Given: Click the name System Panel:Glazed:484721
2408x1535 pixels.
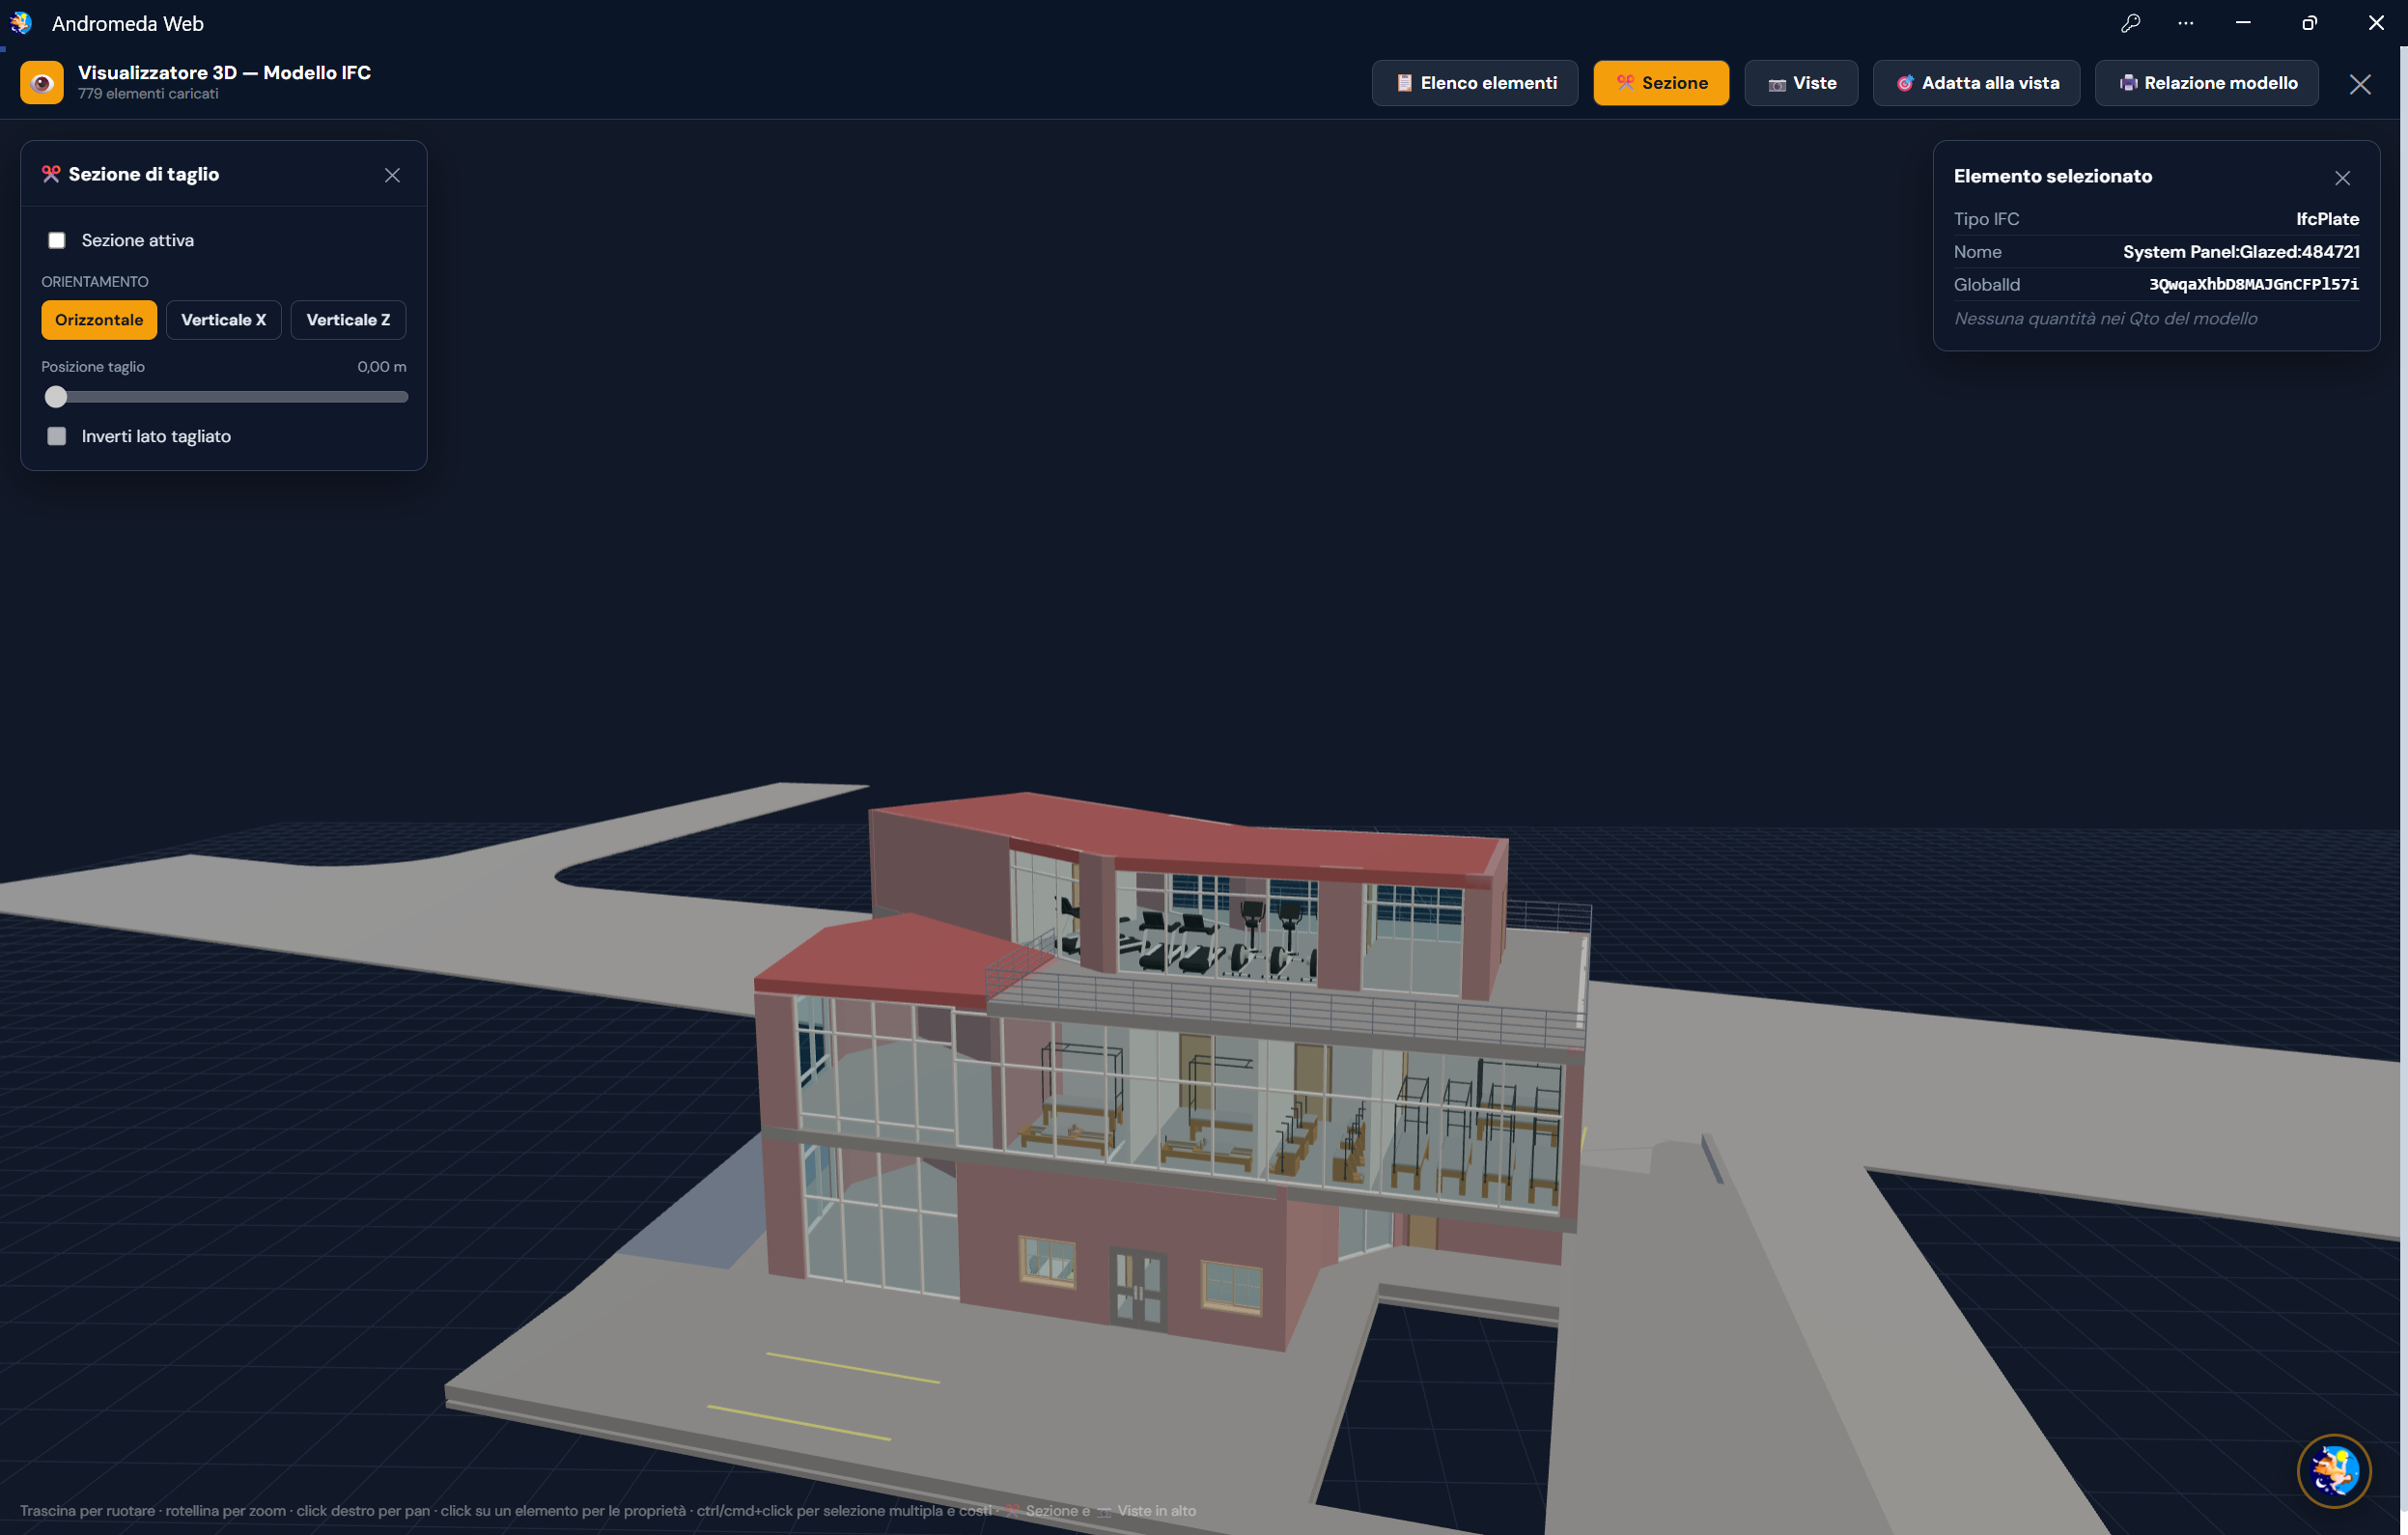Looking at the screenshot, I should click(x=2241, y=252).
